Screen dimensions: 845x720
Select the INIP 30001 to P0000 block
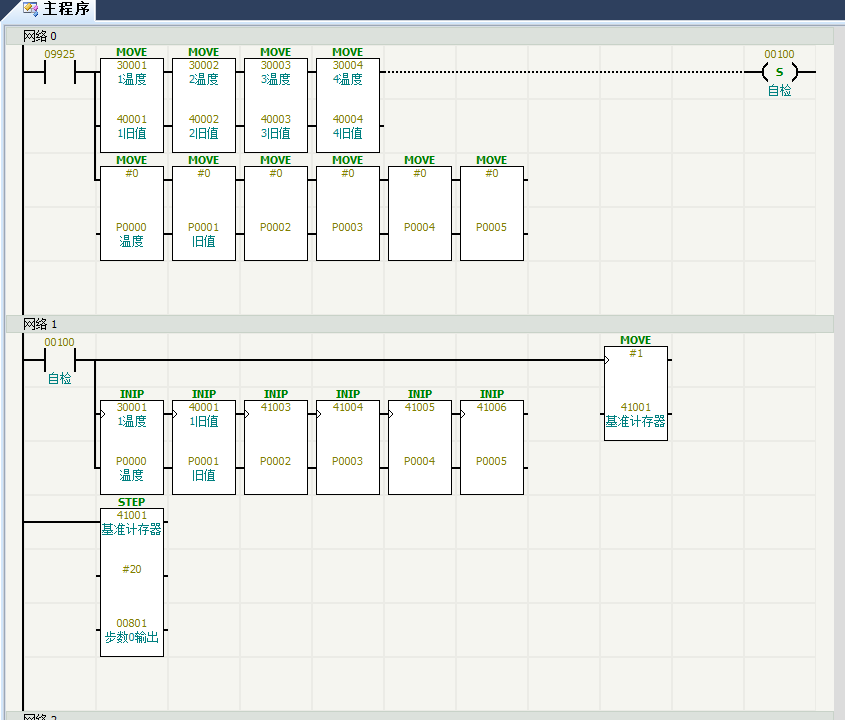(131, 447)
